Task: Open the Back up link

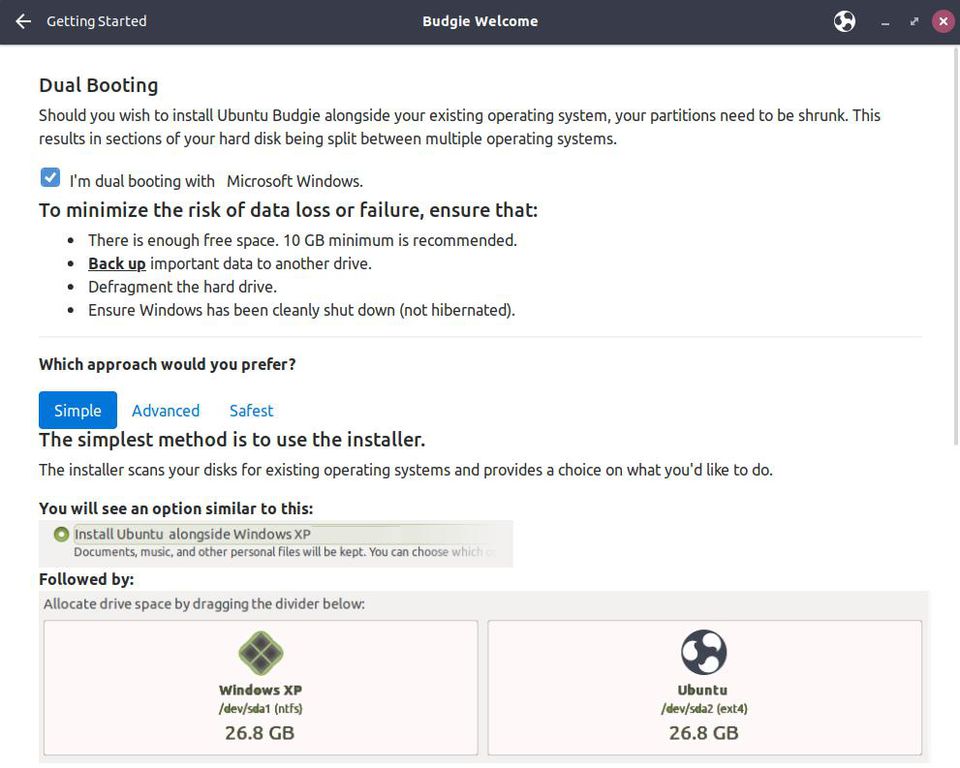Action: [117, 263]
